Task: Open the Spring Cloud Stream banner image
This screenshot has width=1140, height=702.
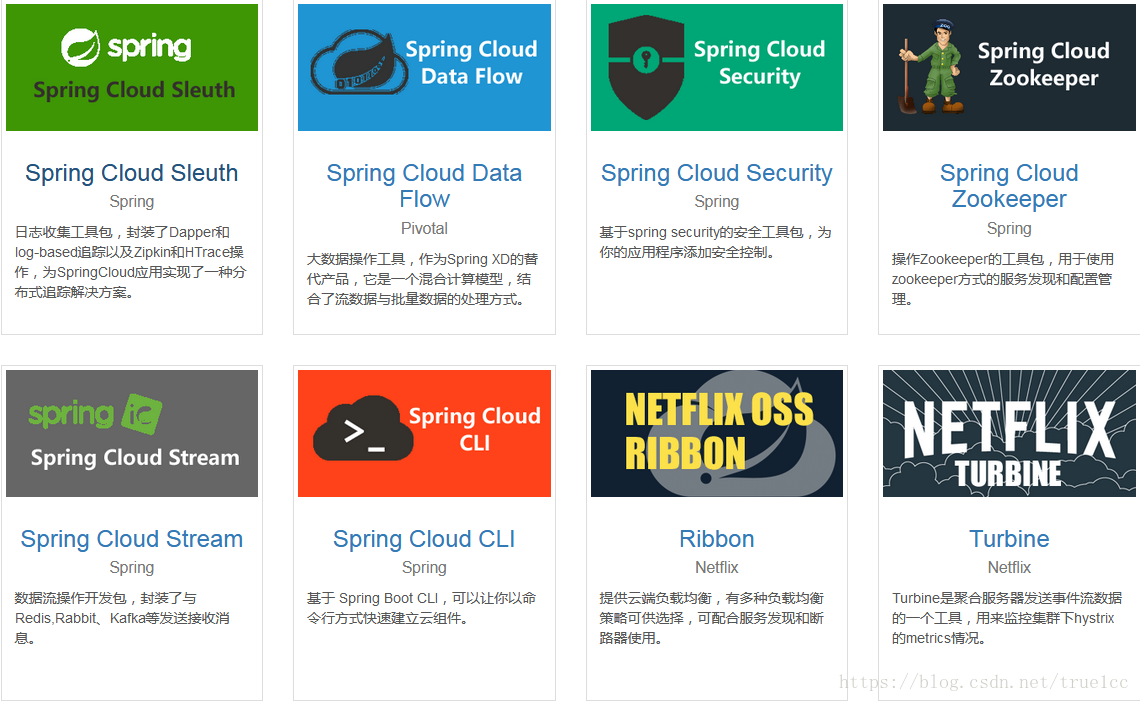Action: tap(132, 433)
